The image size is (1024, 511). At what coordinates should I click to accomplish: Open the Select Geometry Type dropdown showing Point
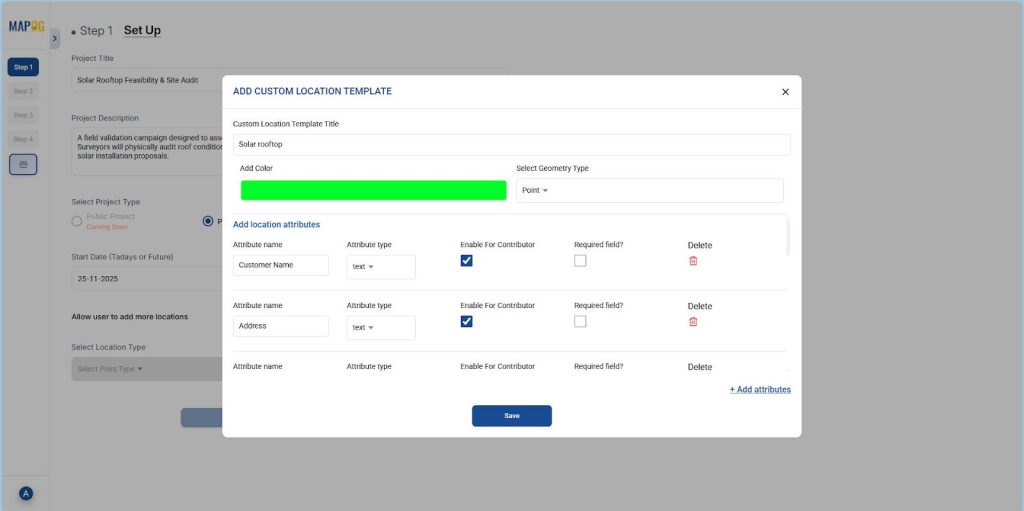tap(650, 190)
